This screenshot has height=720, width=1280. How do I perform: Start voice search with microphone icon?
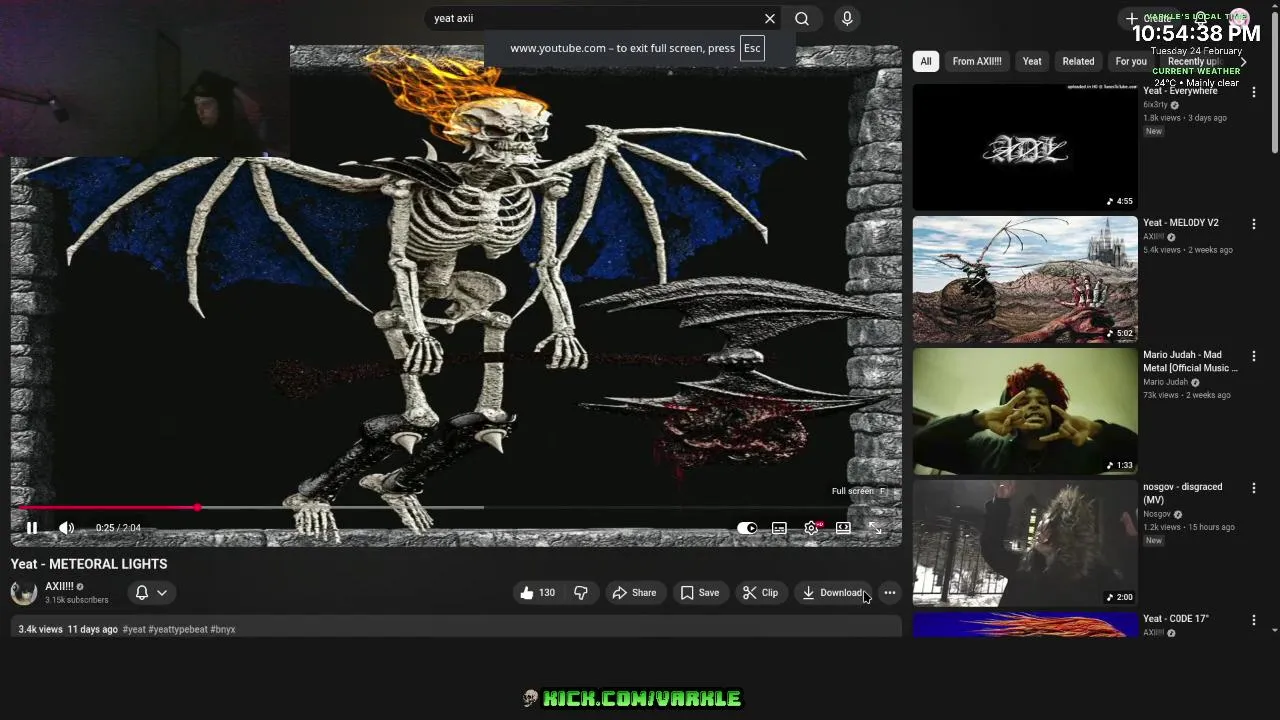point(846,18)
